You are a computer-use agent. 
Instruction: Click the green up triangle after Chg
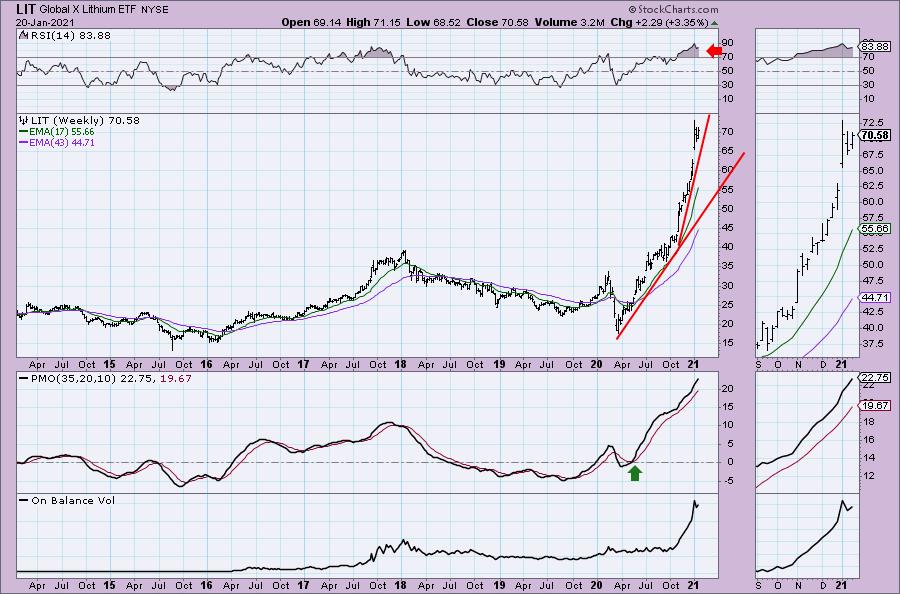click(x=714, y=23)
